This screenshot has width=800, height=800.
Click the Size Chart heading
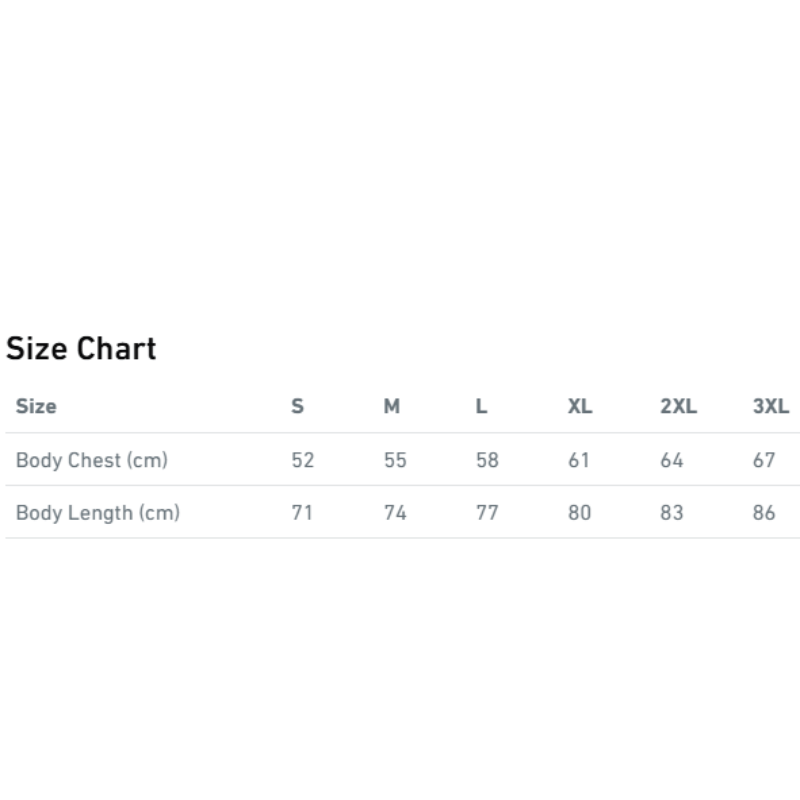click(x=81, y=349)
